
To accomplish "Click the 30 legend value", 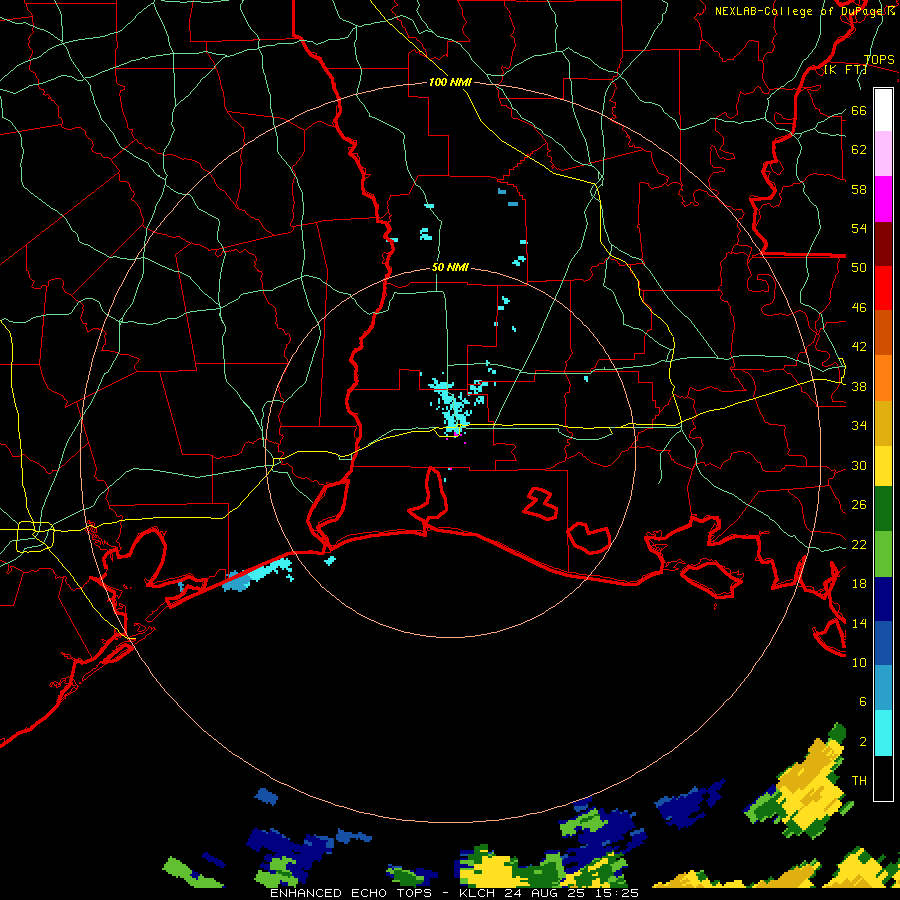I will (859, 465).
